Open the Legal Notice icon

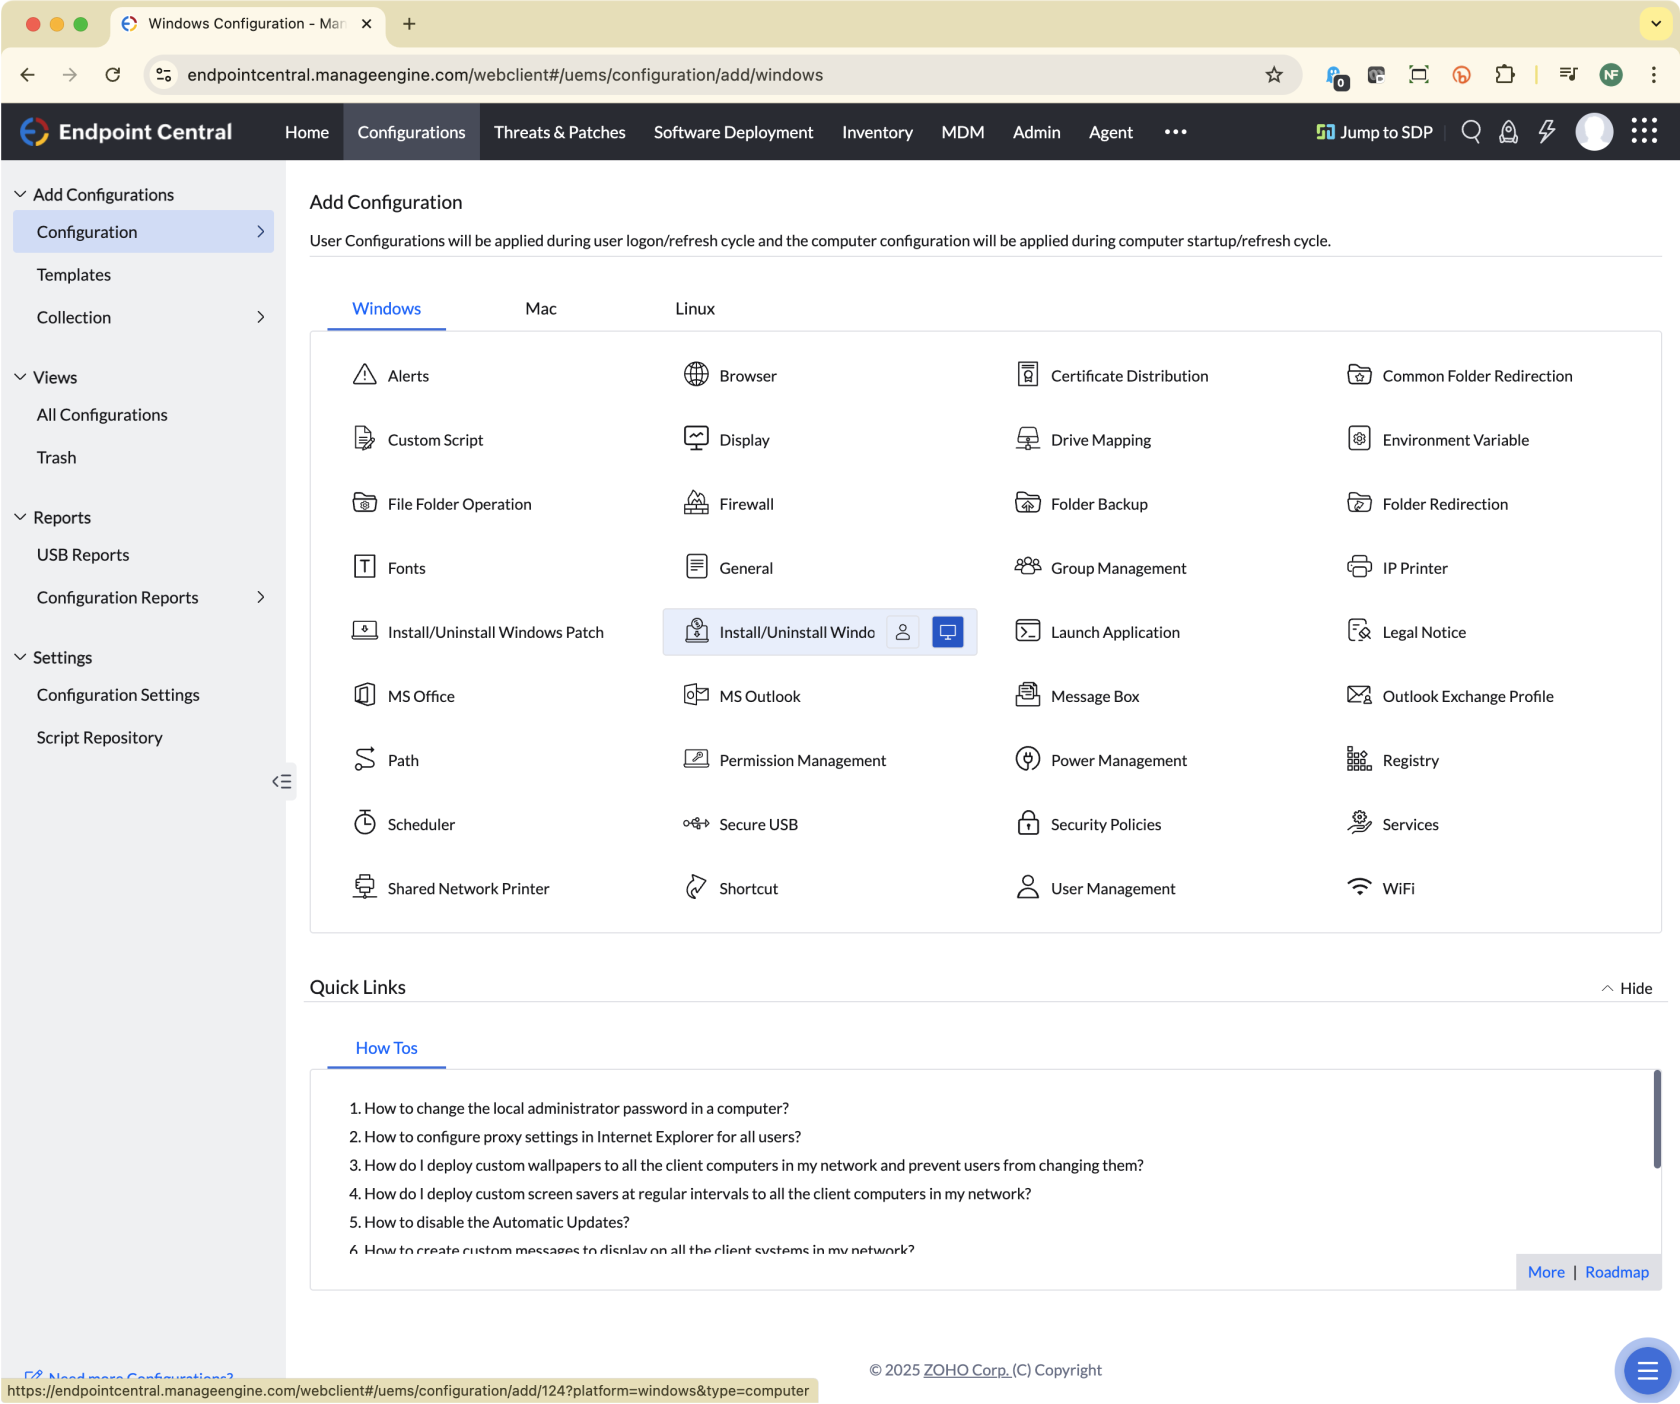click(1359, 631)
